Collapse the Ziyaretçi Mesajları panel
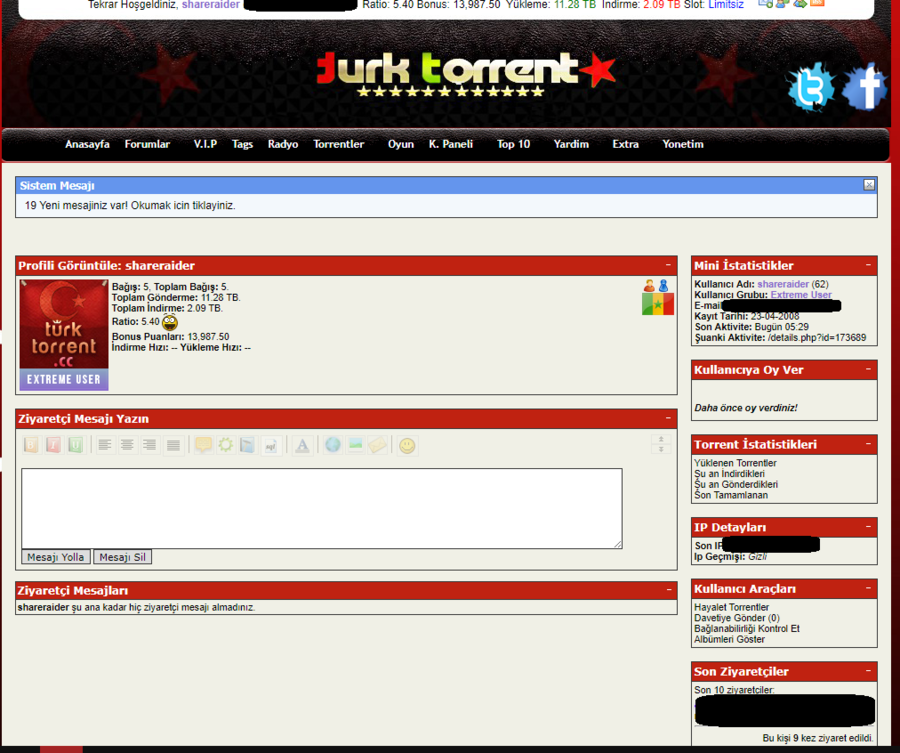 tap(668, 589)
